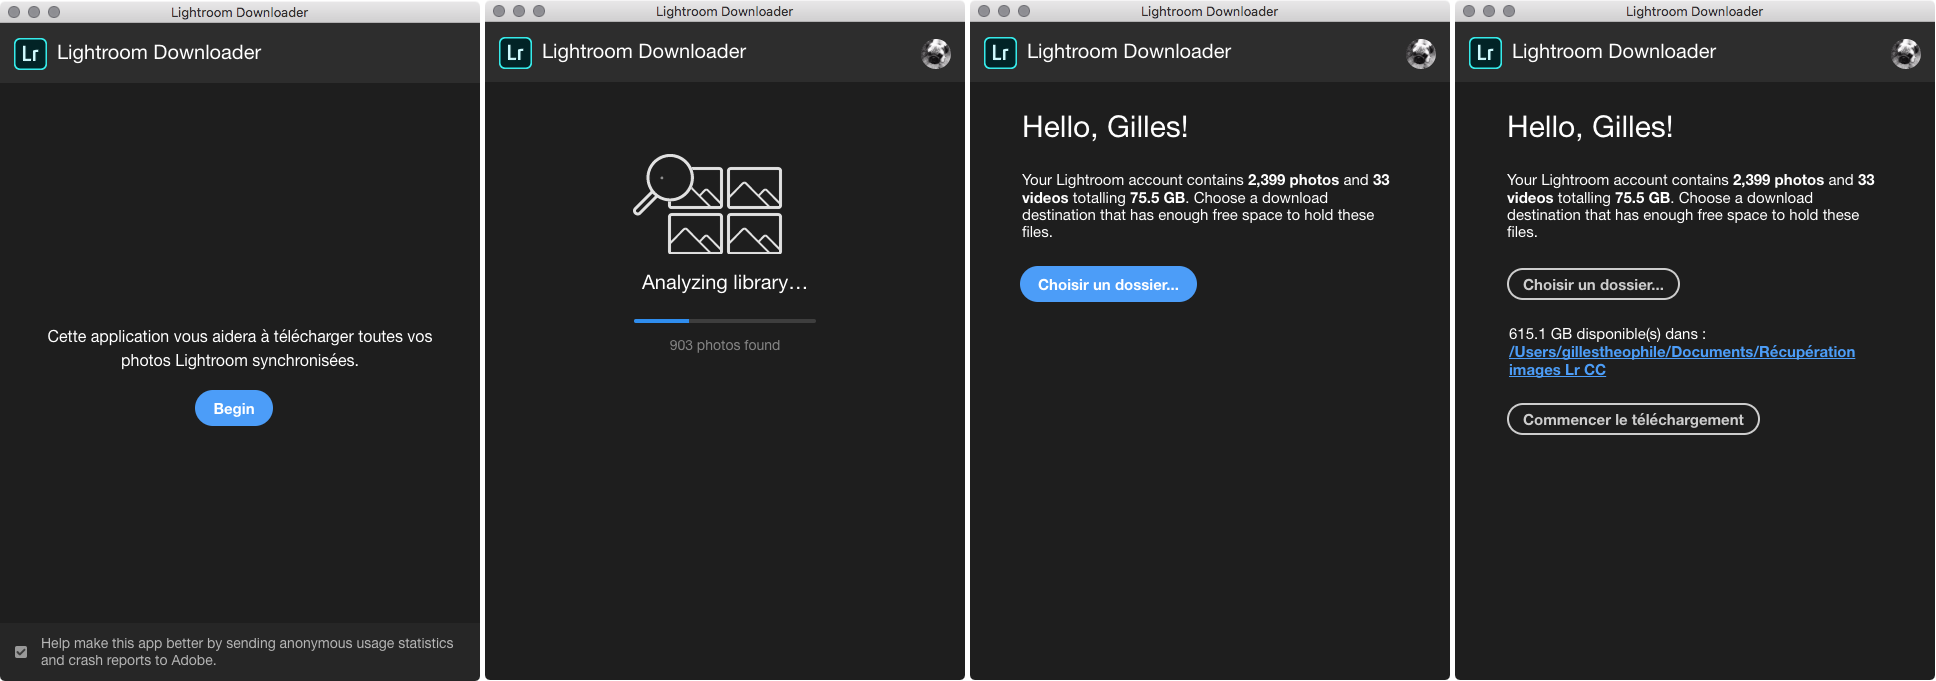
Task: Click the blue "Choisir un dossier..." button
Action: click(x=1108, y=284)
